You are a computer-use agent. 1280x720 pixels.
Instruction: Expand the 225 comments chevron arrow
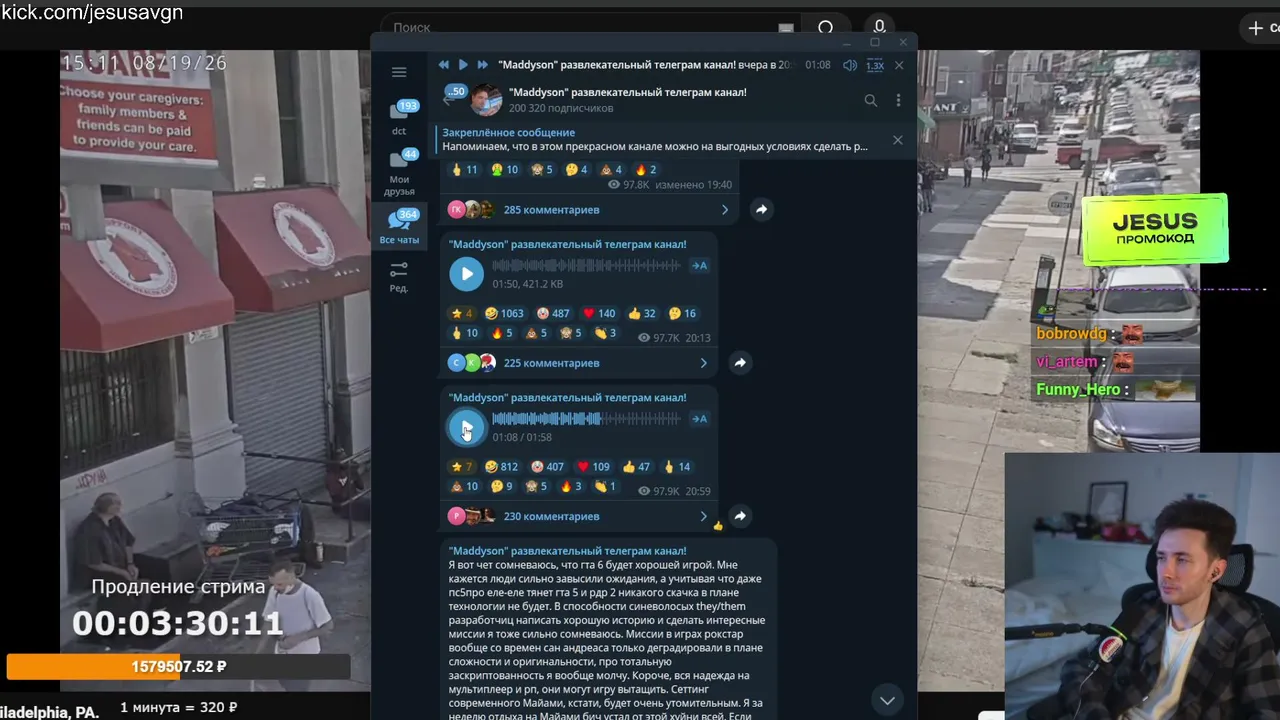(x=703, y=363)
